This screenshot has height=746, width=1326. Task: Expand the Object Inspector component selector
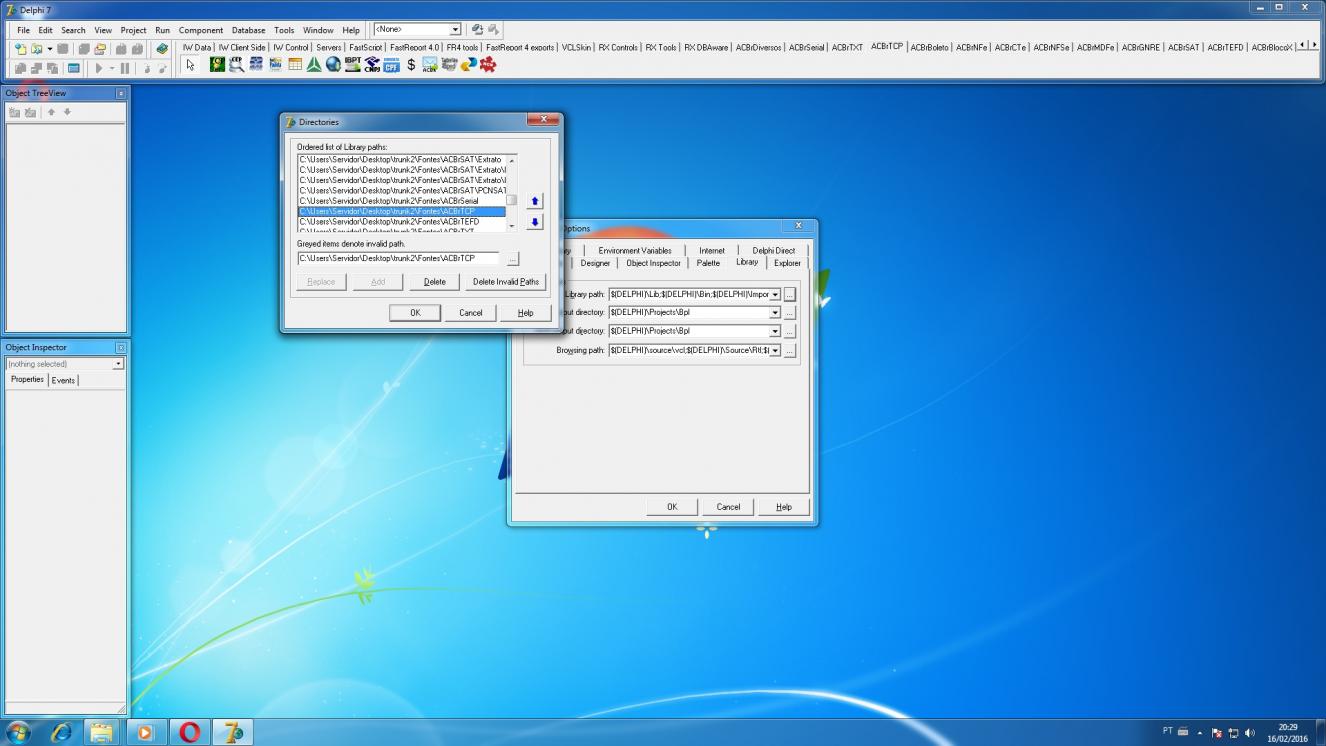(x=118, y=364)
